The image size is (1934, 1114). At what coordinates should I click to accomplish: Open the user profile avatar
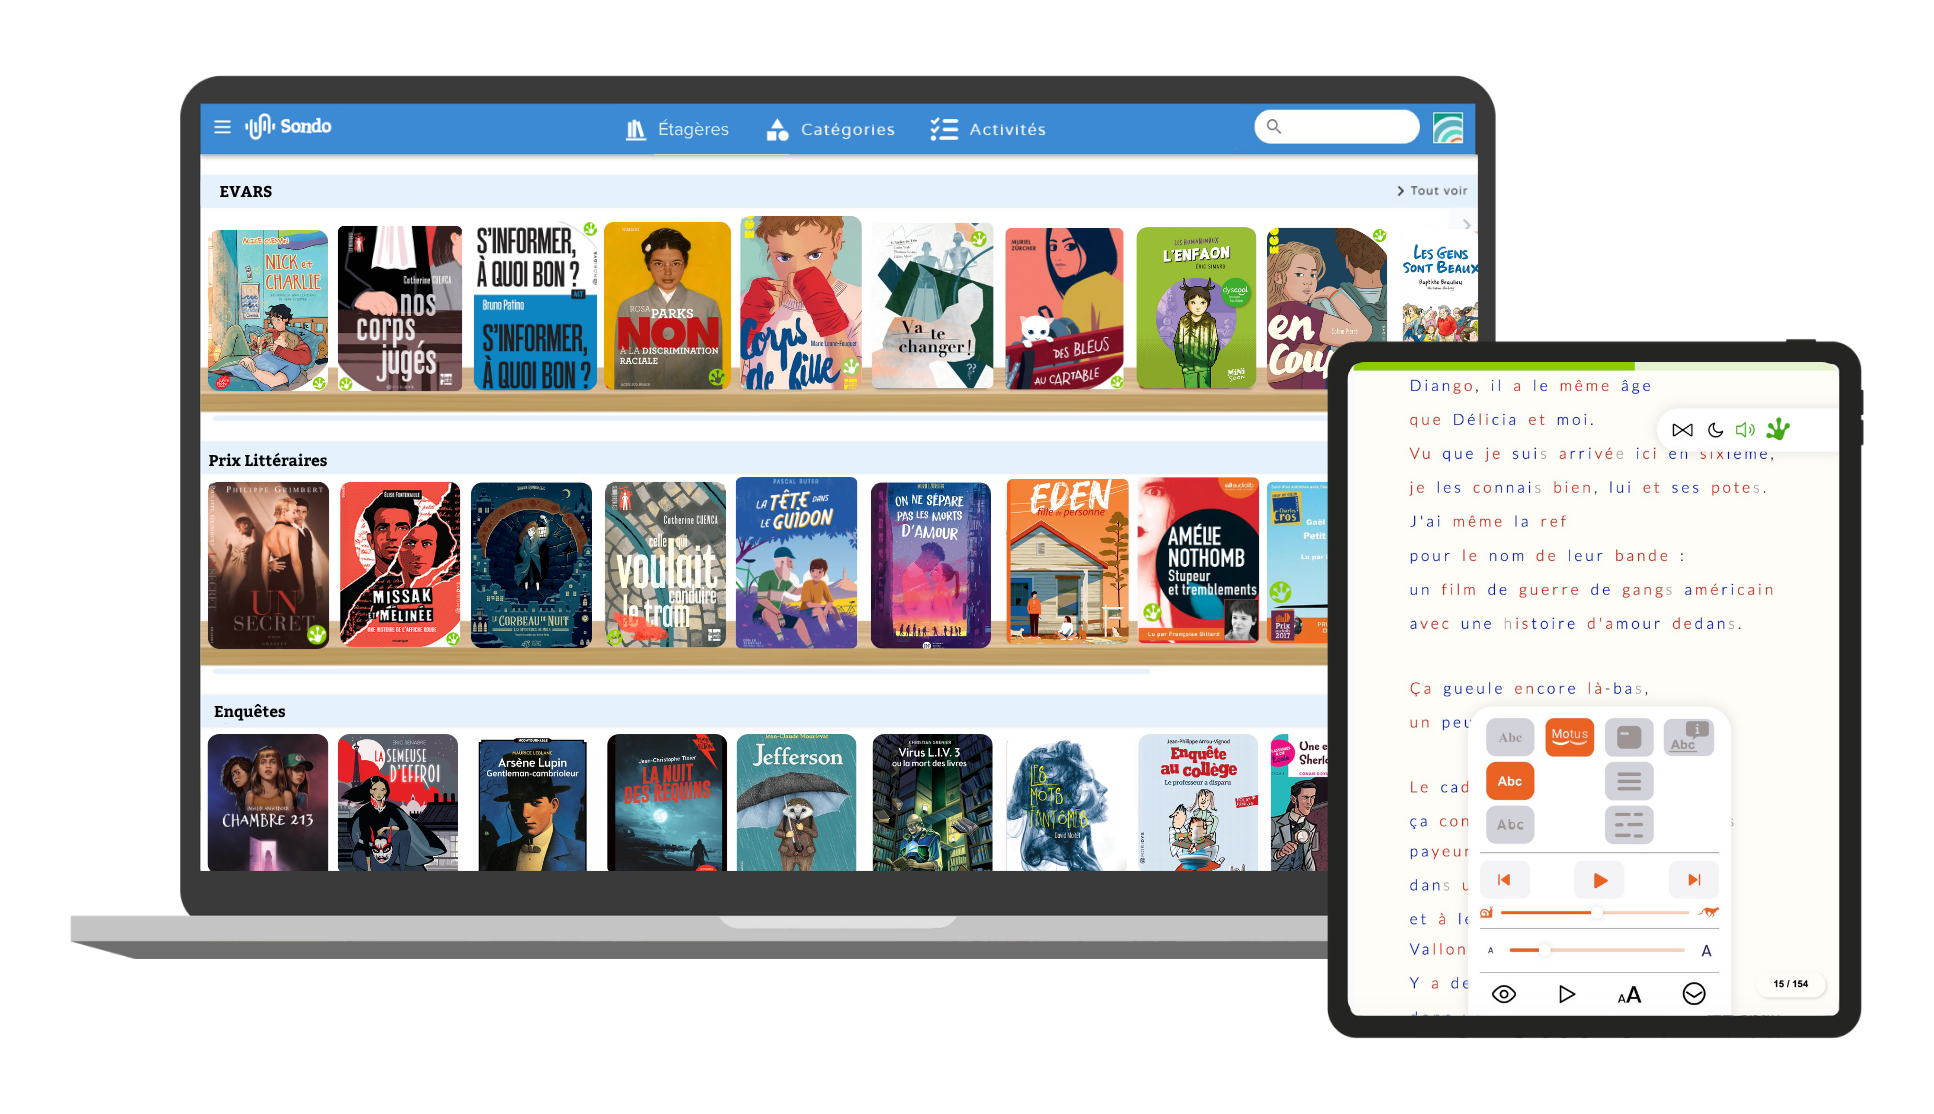tap(1448, 127)
